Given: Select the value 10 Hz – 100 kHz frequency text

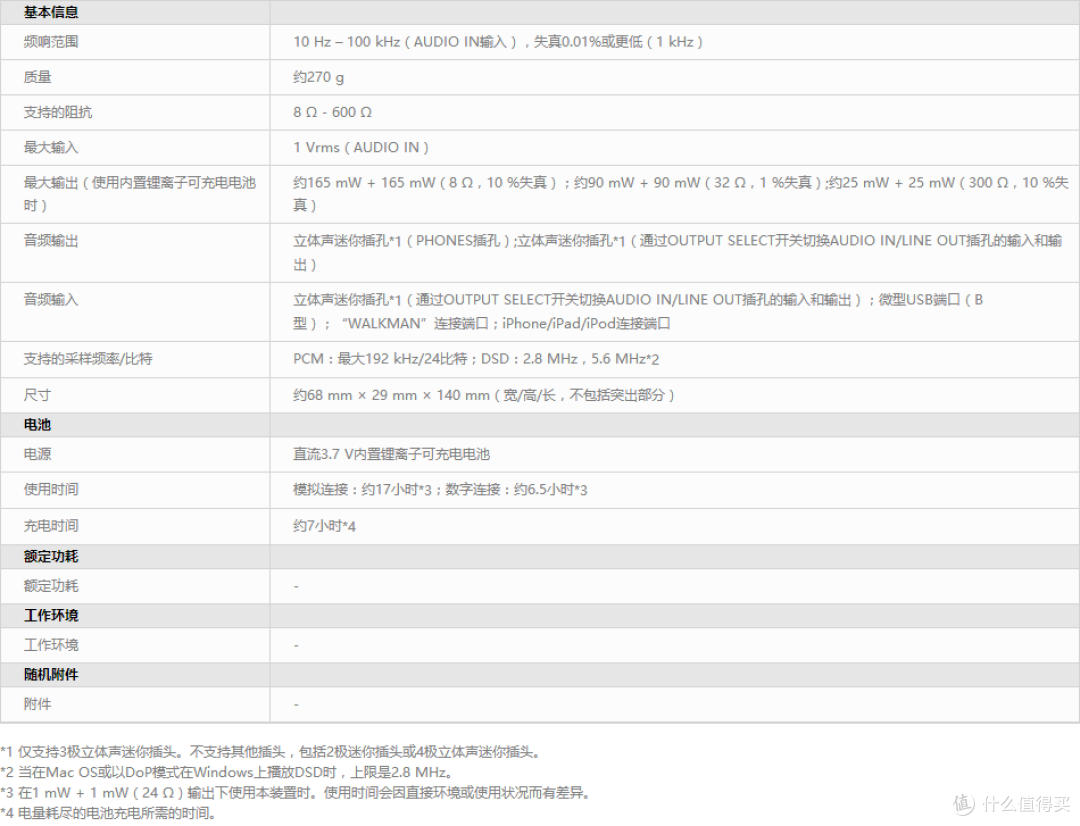Looking at the screenshot, I should coord(498,41).
